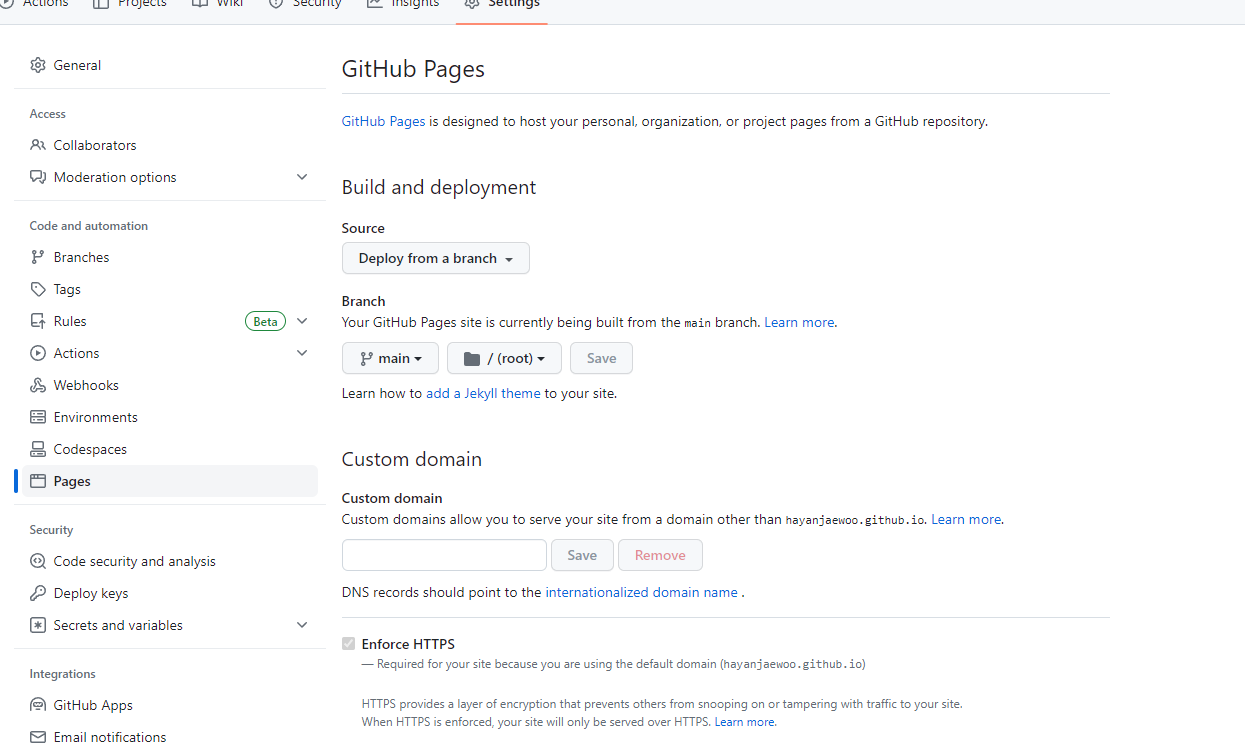Click the Webhooks icon
This screenshot has width=1245, height=750.
coord(38,385)
